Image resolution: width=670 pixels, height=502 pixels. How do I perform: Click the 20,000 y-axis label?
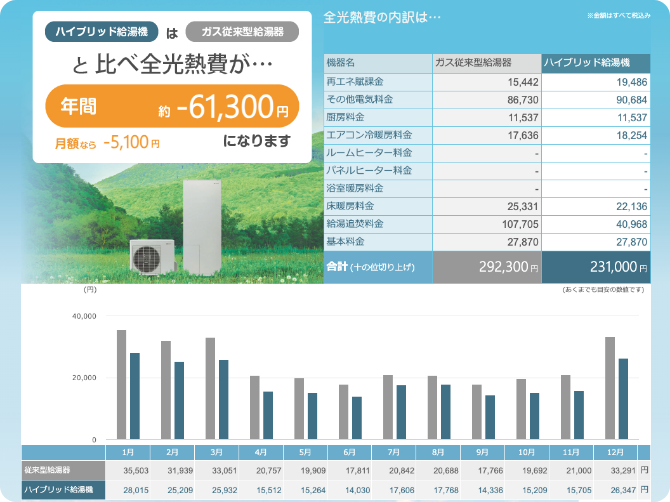[84, 378]
